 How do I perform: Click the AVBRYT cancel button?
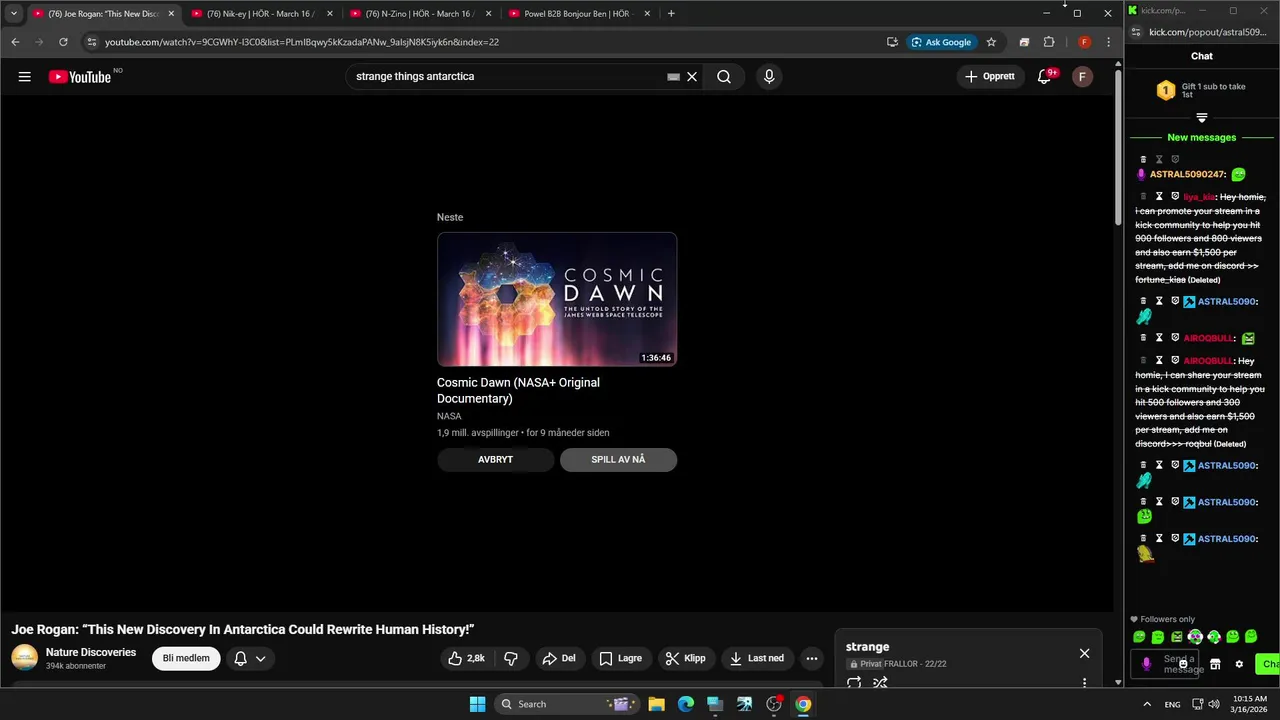(495, 460)
